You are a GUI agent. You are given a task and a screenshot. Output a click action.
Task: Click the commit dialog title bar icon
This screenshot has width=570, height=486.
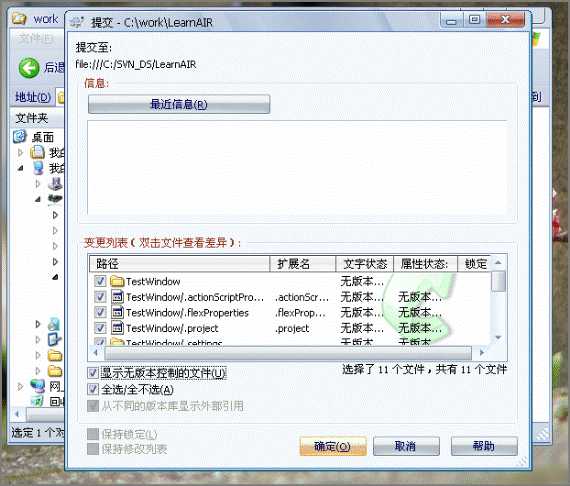point(77,22)
